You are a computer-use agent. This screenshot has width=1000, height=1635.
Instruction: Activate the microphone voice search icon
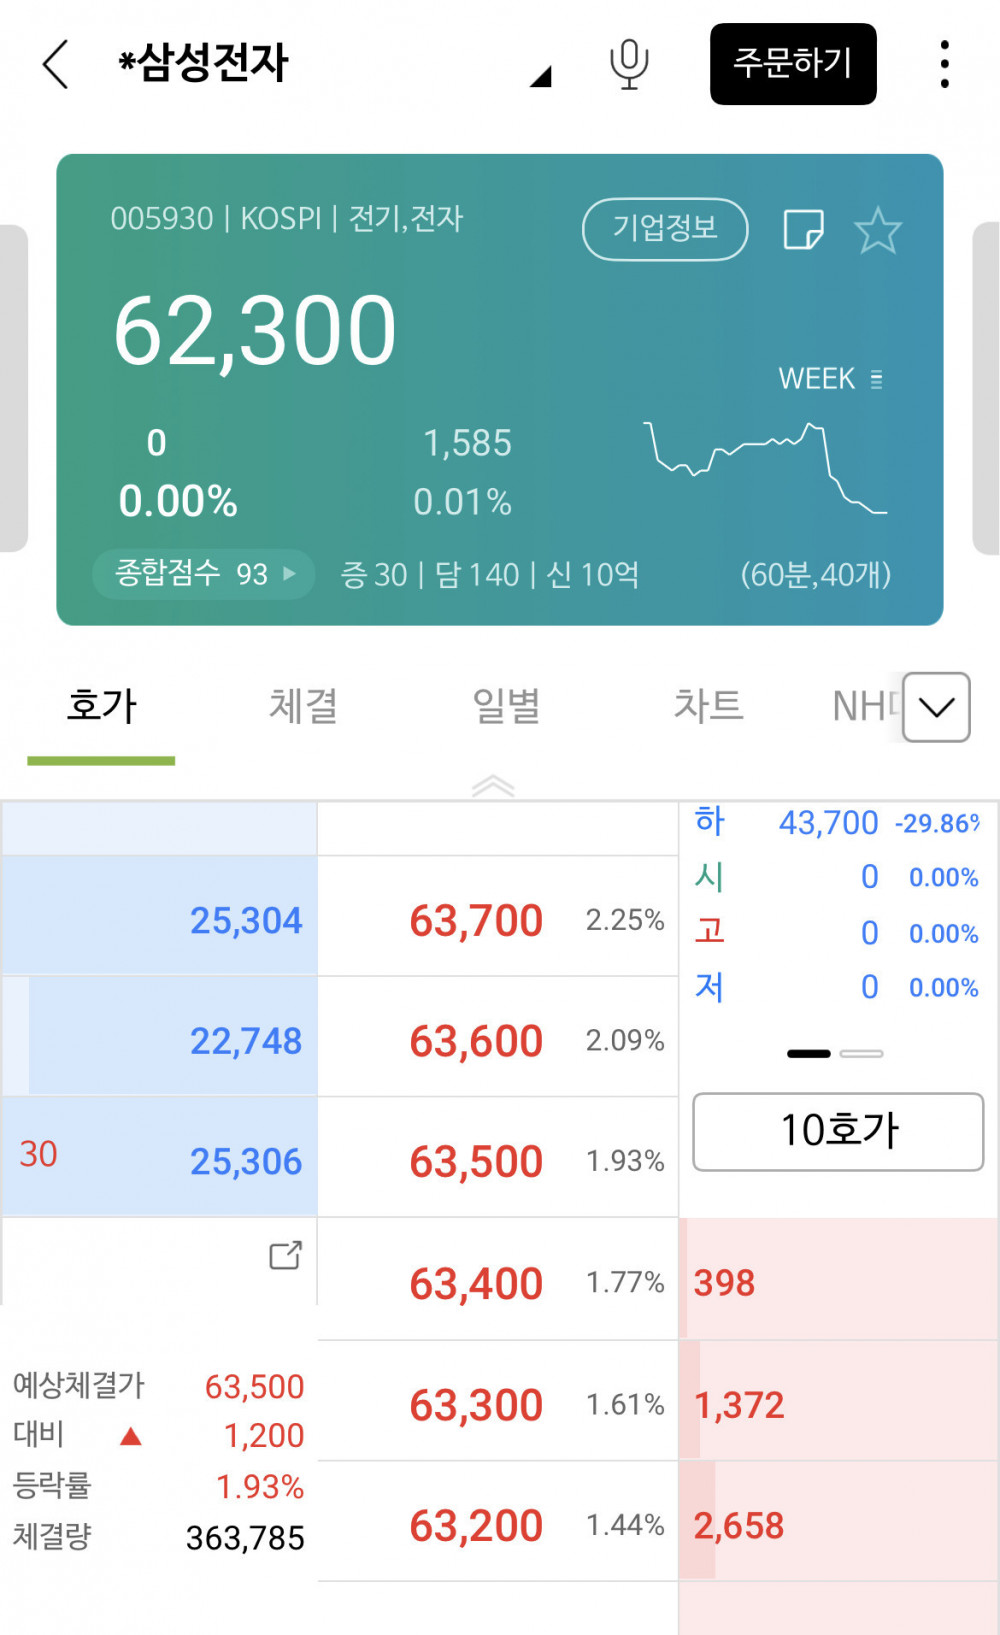pos(629,64)
